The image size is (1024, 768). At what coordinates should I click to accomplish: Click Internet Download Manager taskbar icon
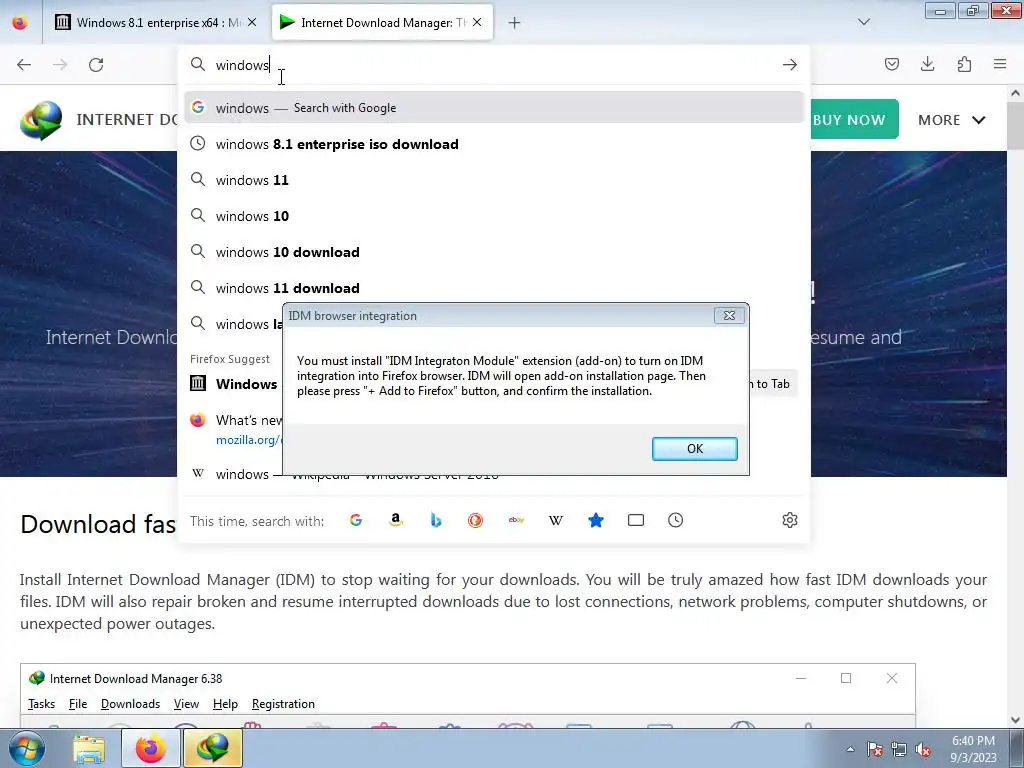click(213, 749)
